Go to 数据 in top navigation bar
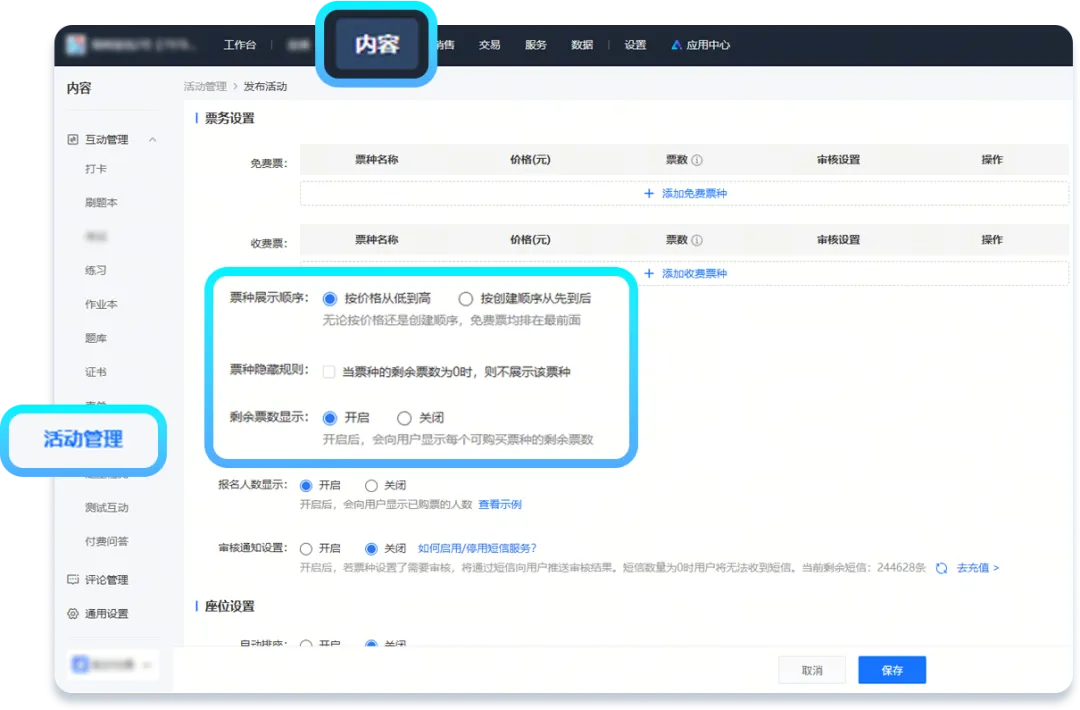The width and height of the screenshot is (1080, 710). pos(582,45)
